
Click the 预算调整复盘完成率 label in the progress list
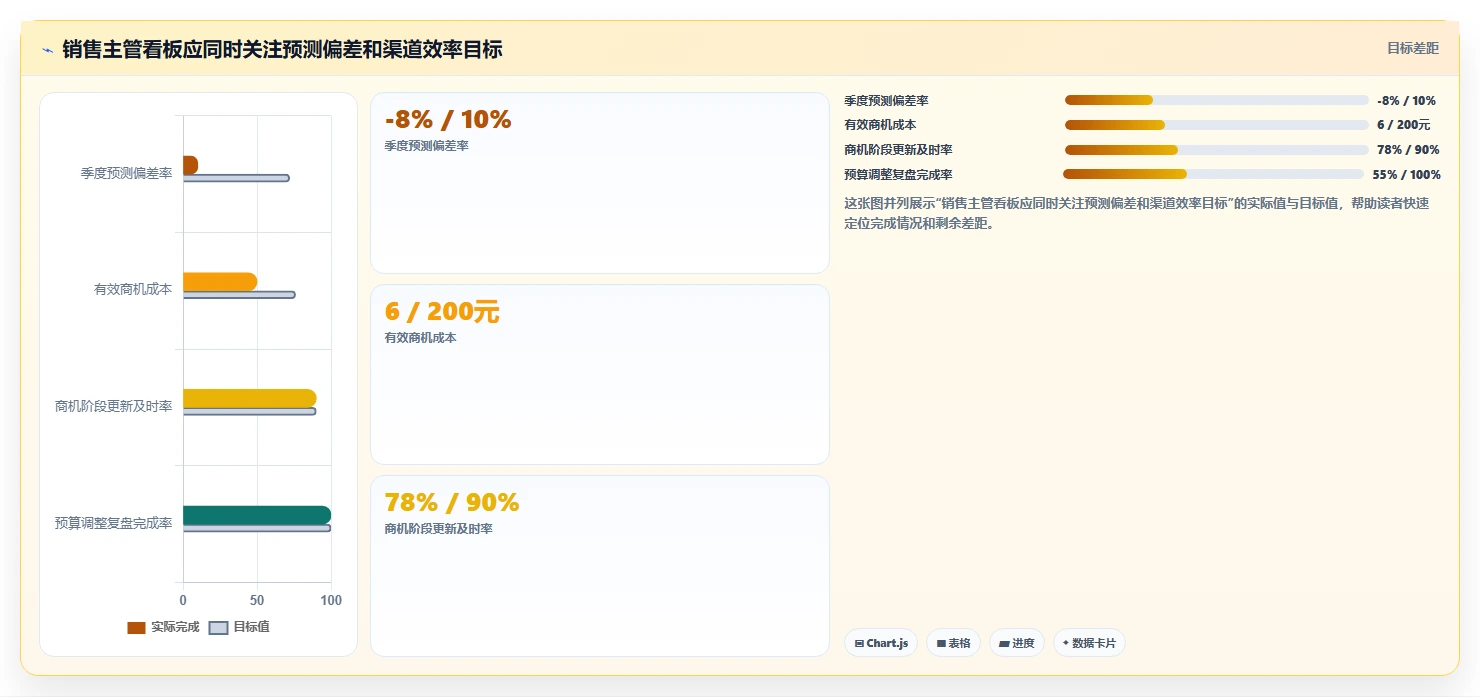[898, 174]
